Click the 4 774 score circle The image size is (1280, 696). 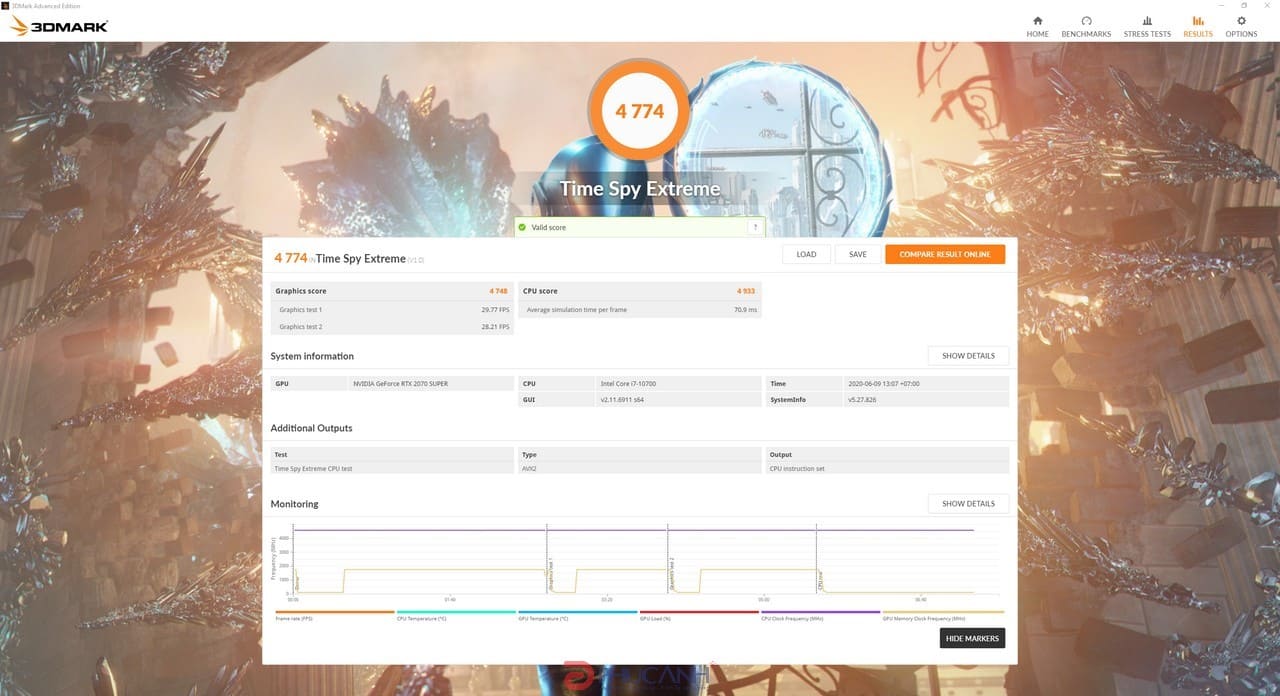tap(640, 111)
